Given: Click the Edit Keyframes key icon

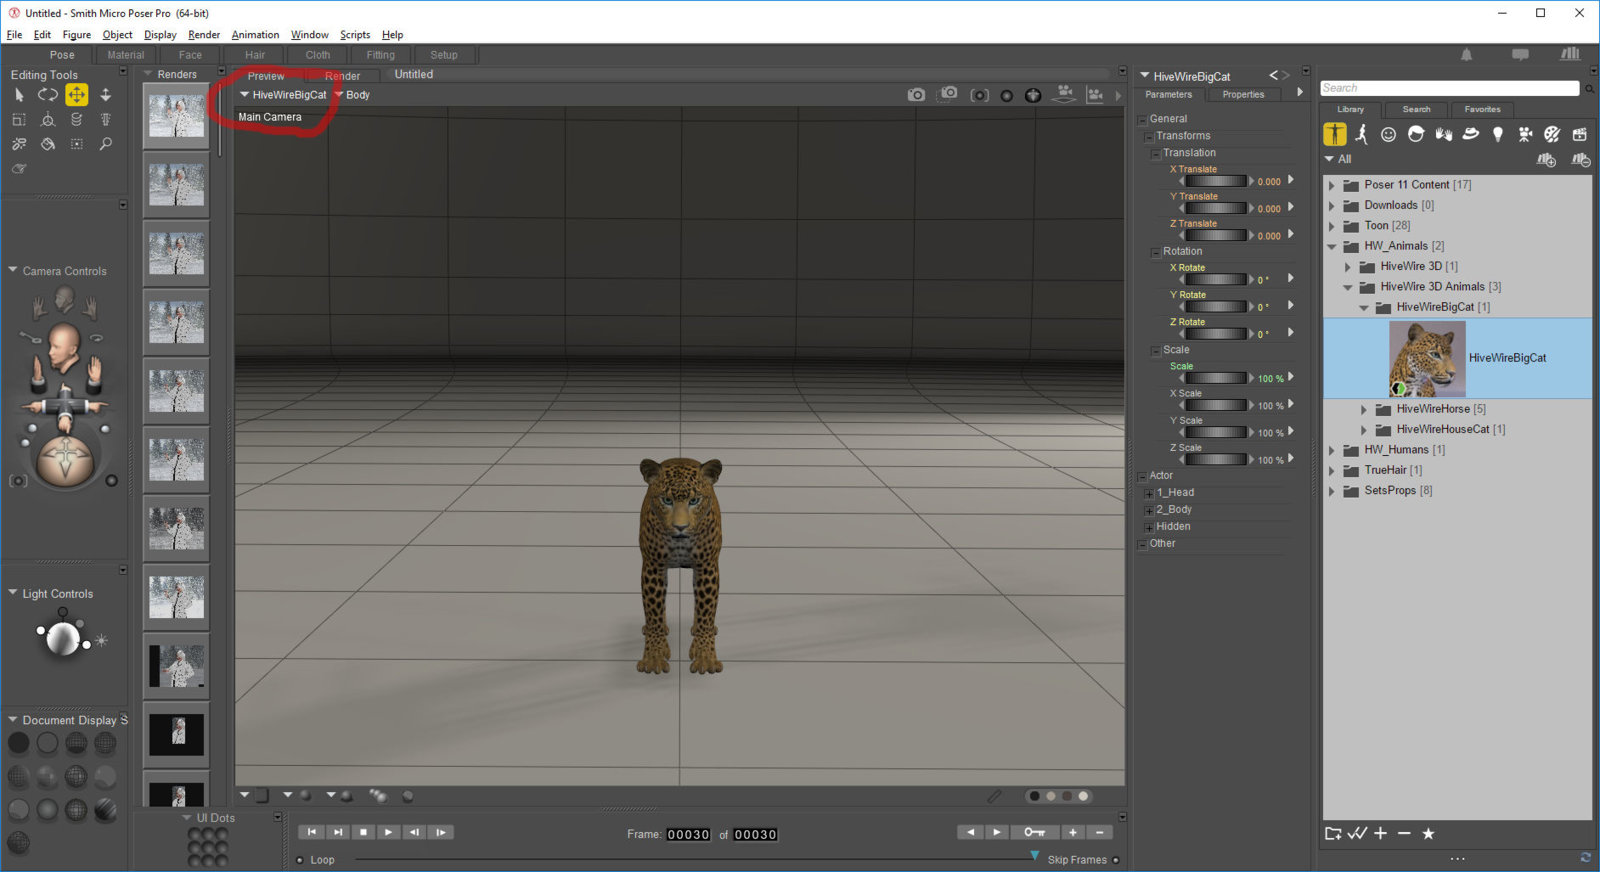Looking at the screenshot, I should tap(1034, 832).
